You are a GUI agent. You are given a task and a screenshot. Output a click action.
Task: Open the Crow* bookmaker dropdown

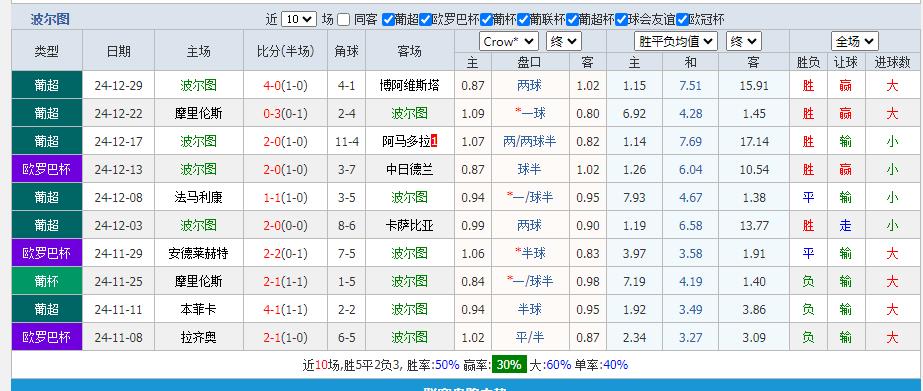[509, 41]
